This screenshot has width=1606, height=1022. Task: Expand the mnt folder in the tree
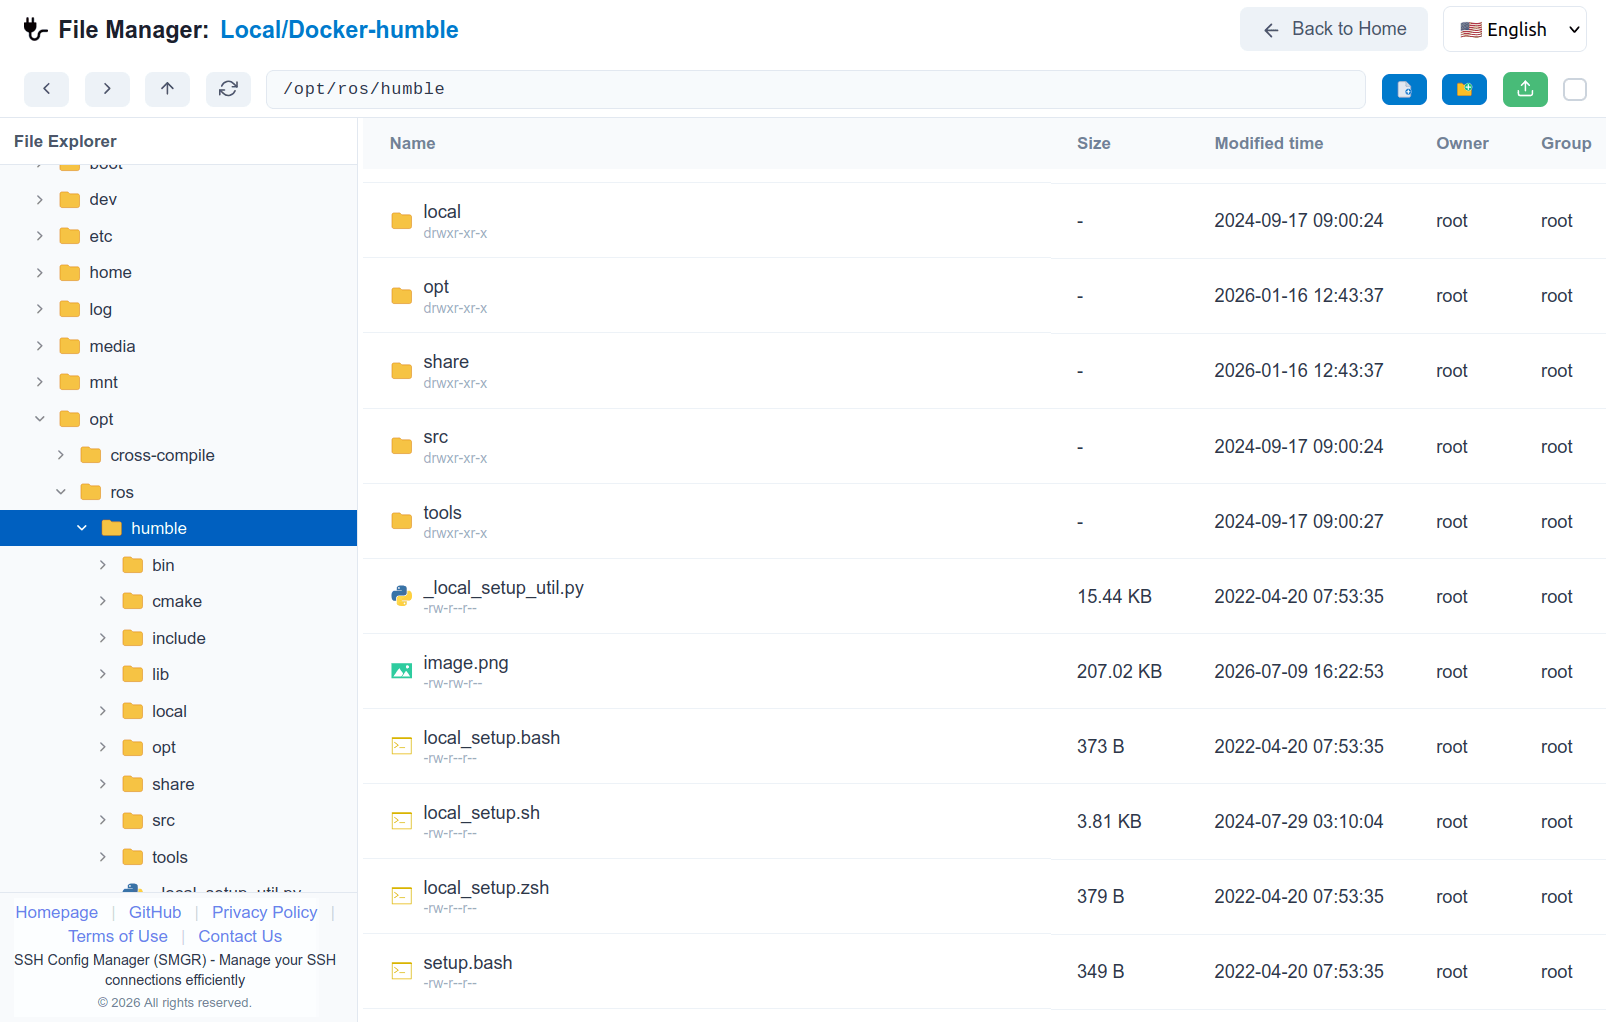40,382
